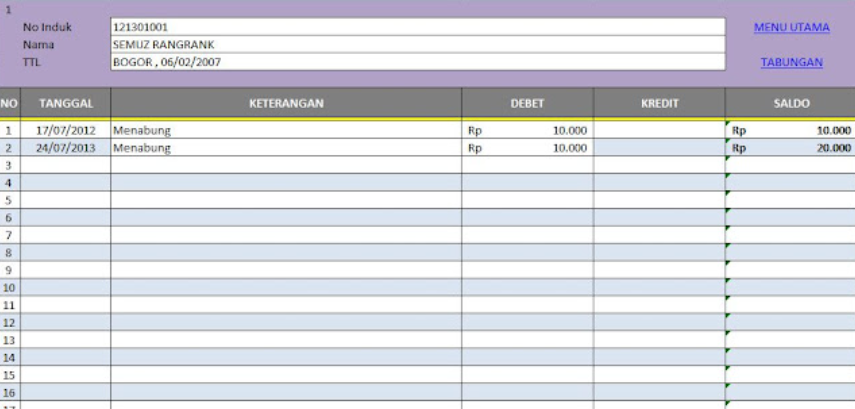Open the MENU UTAMA link
855x409 pixels.
791,28
